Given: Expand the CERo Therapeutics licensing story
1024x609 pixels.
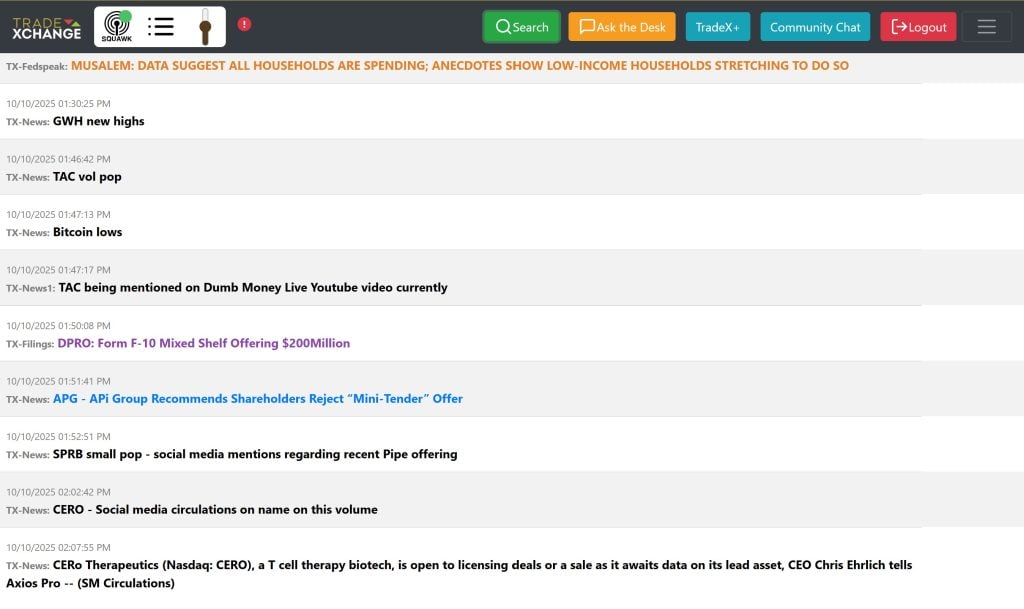Looking at the screenshot, I should pyautogui.click(x=485, y=565).
